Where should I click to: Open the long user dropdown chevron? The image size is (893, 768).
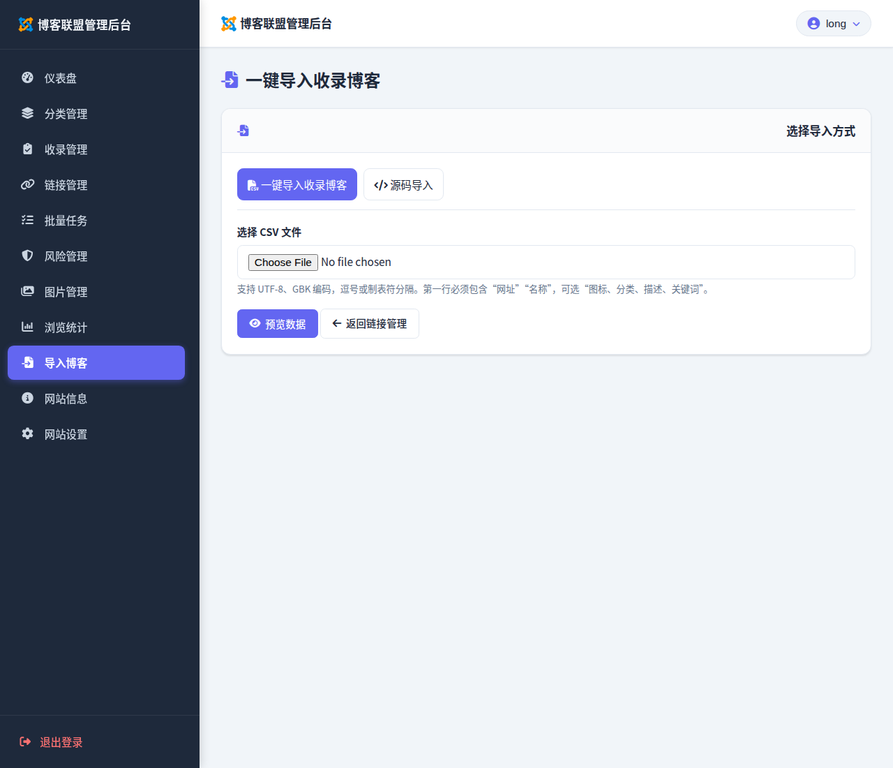856,24
